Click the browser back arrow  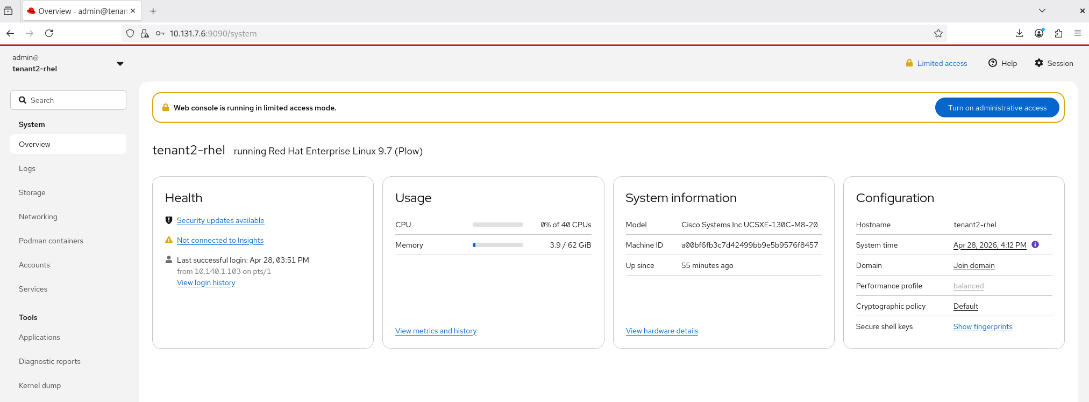pyautogui.click(x=10, y=33)
